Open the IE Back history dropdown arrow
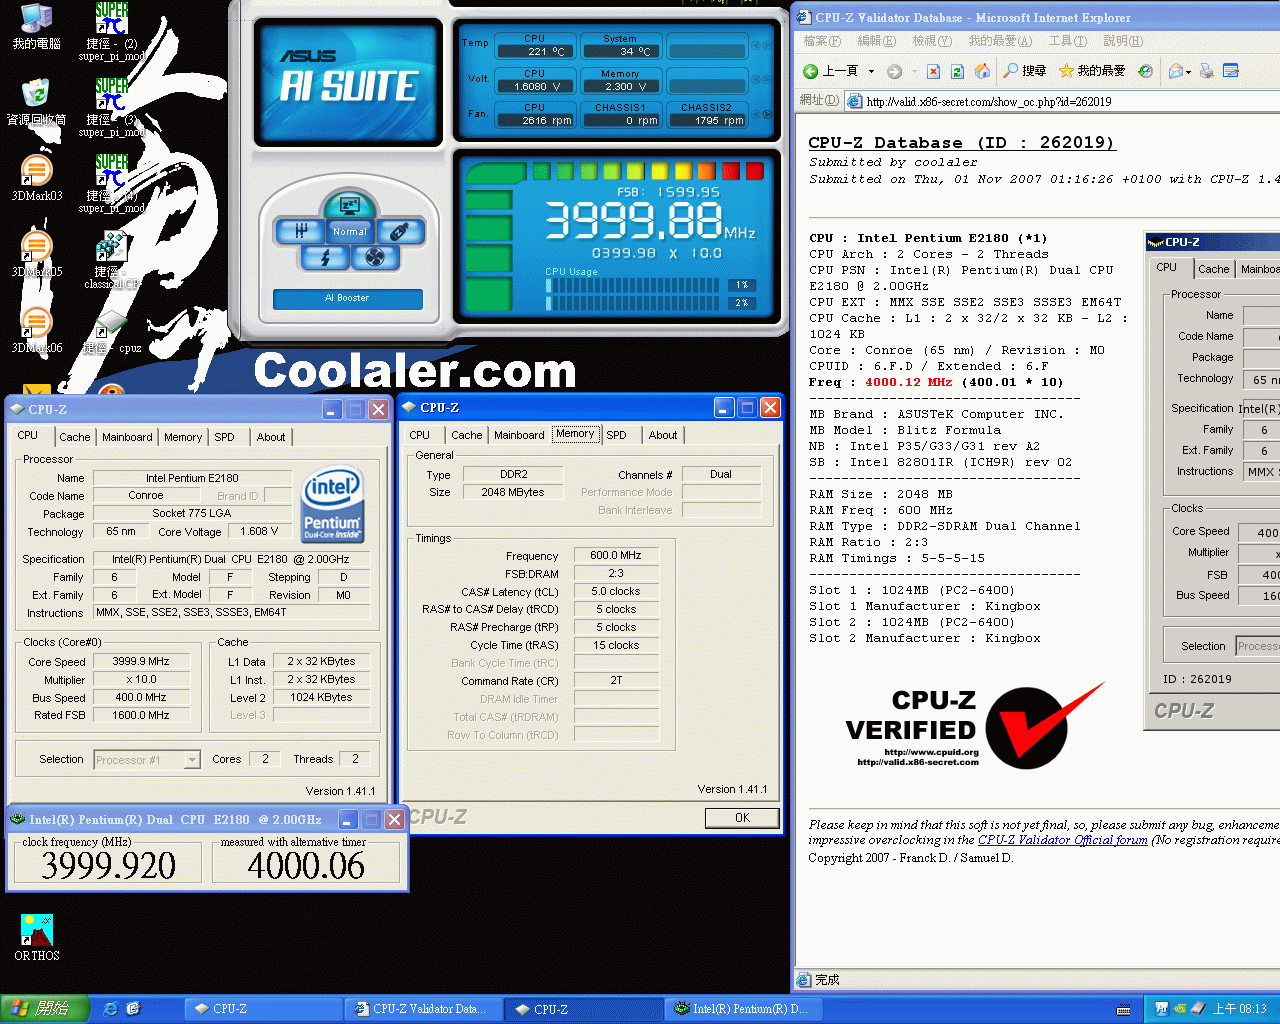The height and width of the screenshot is (1024, 1280). (871, 71)
